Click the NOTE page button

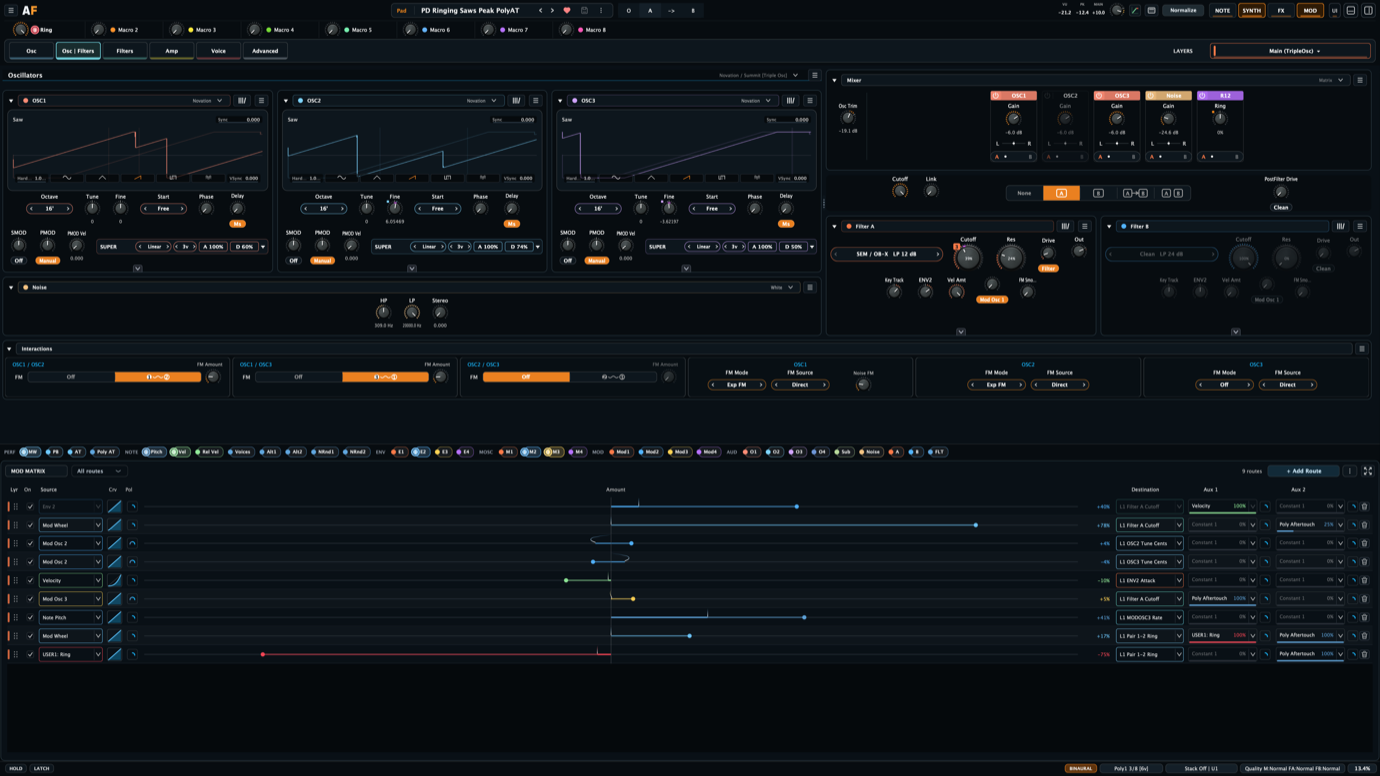pyautogui.click(x=1222, y=11)
